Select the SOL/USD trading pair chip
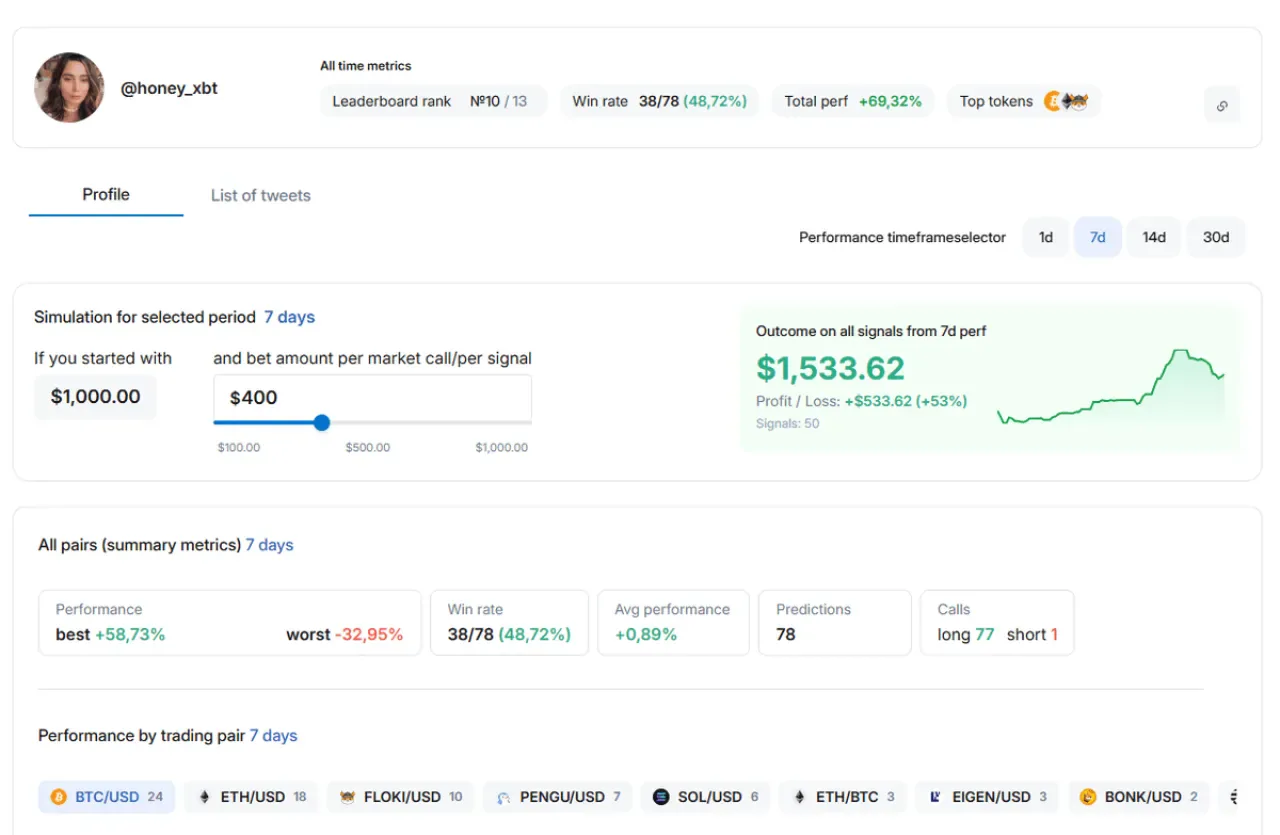This screenshot has width=1280, height=835. pos(705,797)
